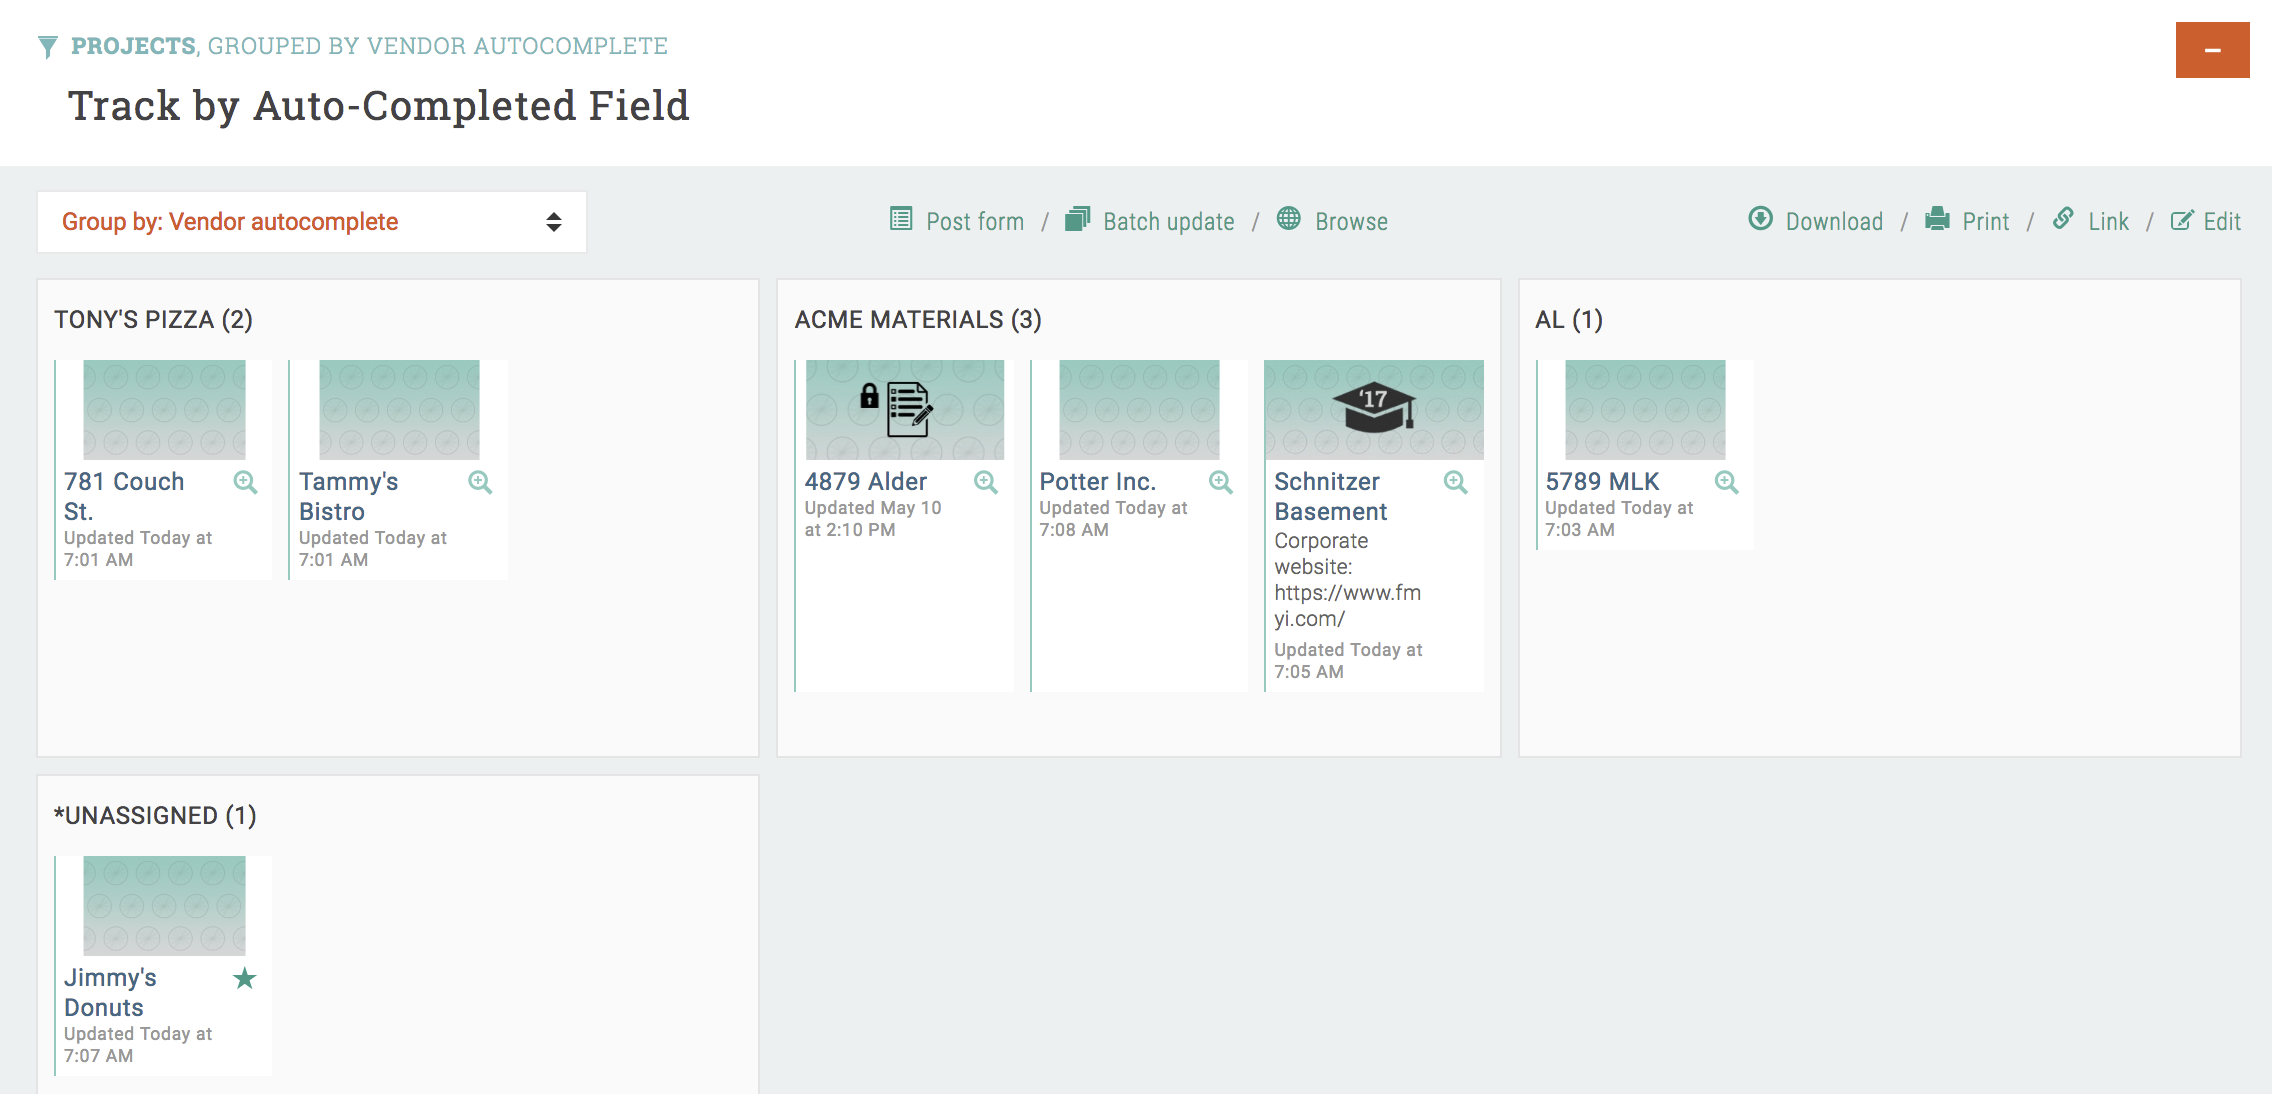
Task: Open the 4879 Alder project title
Action: point(865,482)
